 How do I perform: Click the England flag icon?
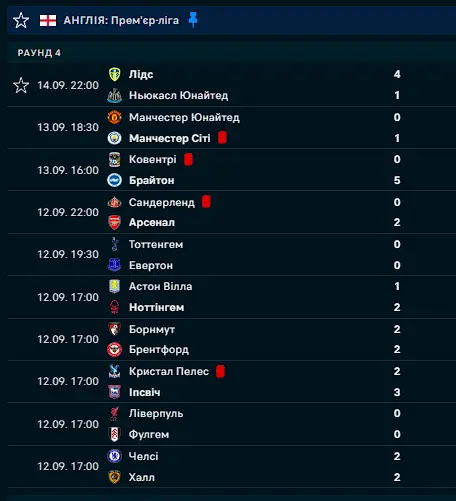tap(48, 20)
